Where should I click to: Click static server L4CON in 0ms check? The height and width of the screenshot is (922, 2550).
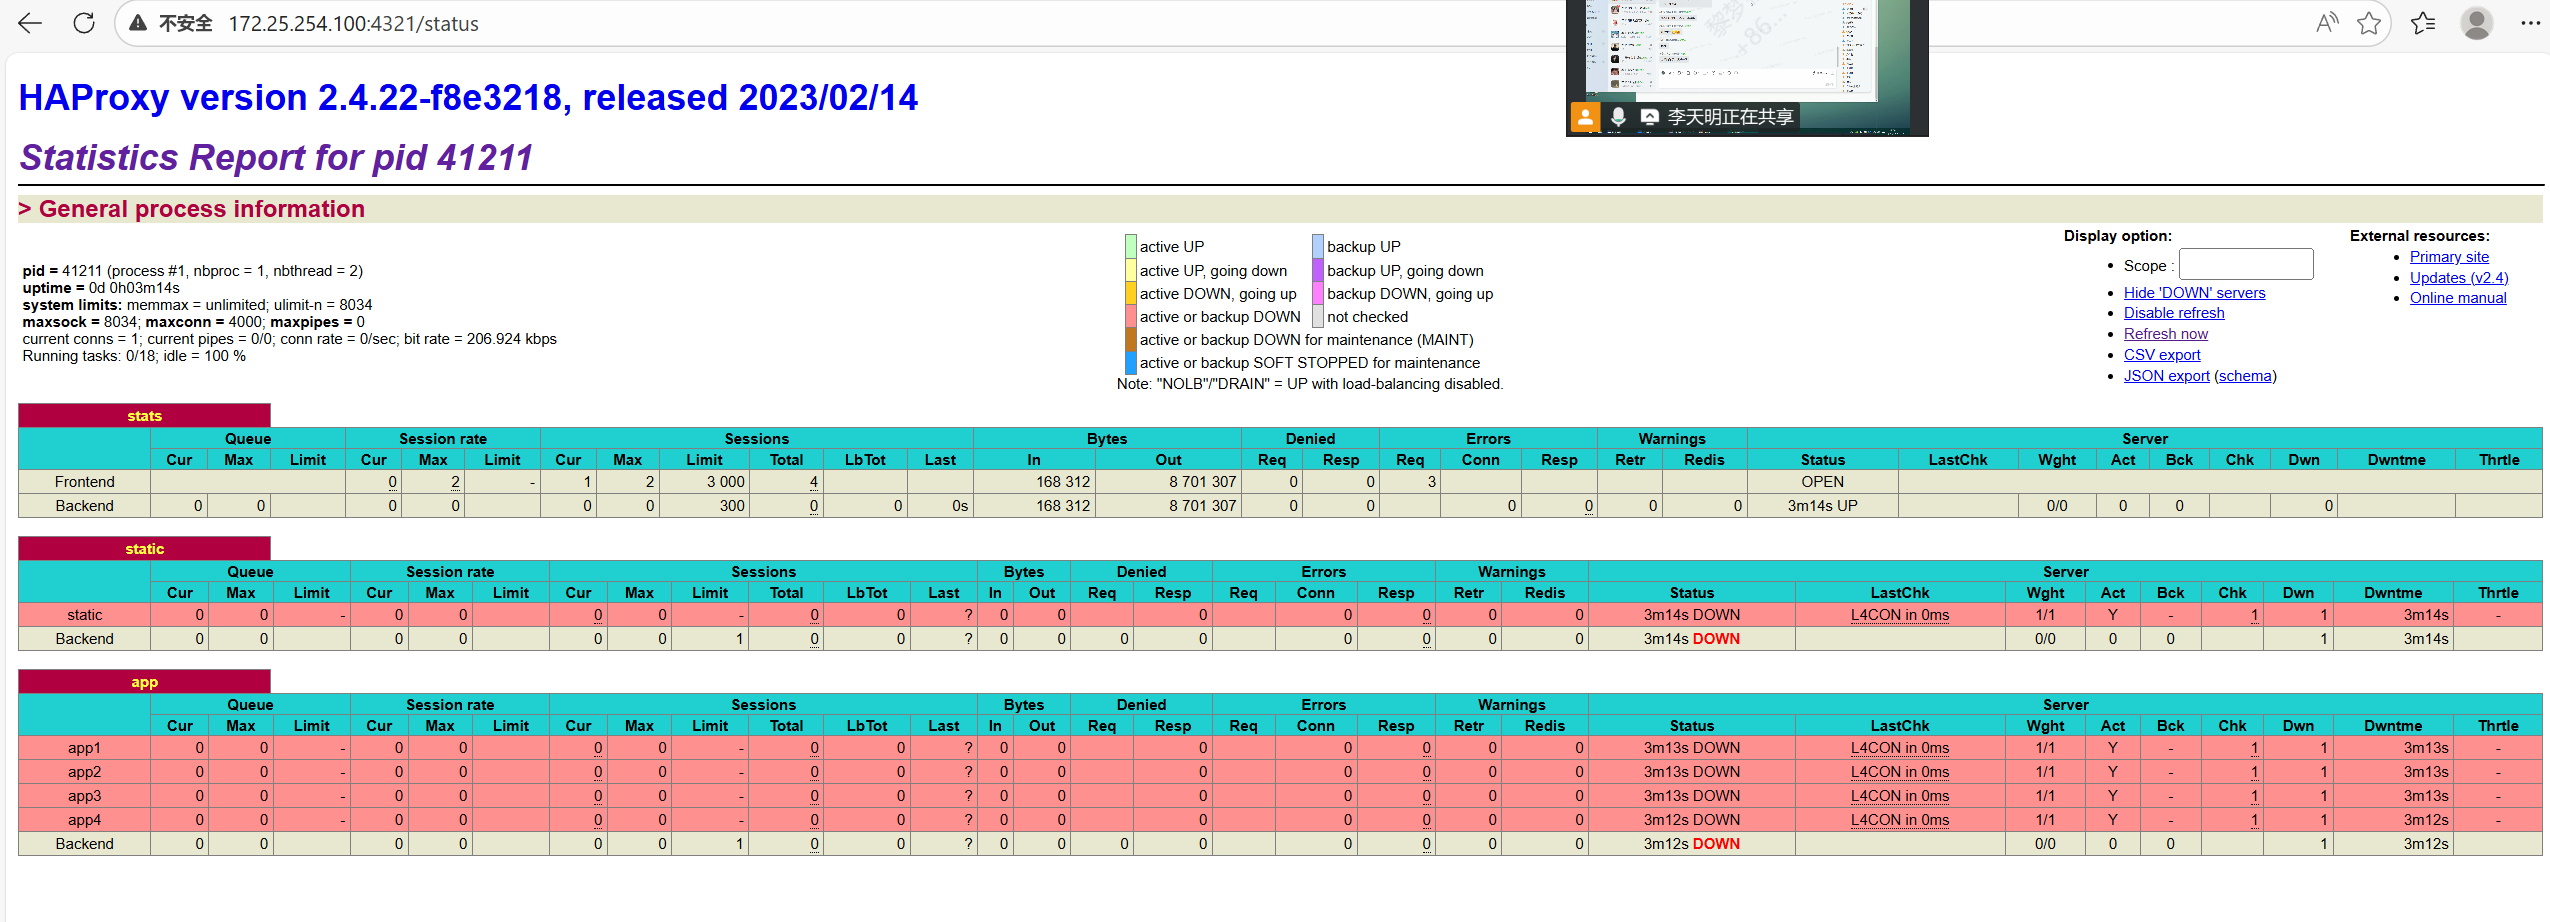(1899, 615)
